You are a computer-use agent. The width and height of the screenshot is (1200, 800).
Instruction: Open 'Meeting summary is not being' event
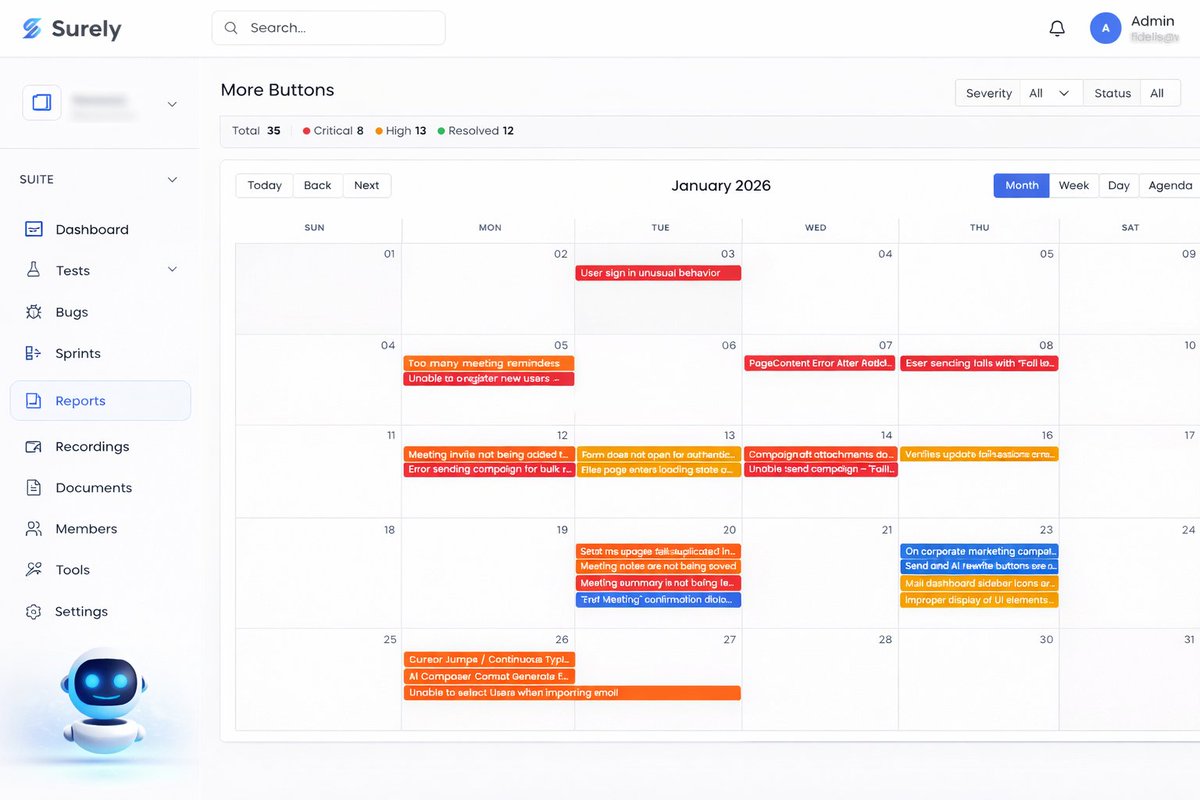pos(658,583)
